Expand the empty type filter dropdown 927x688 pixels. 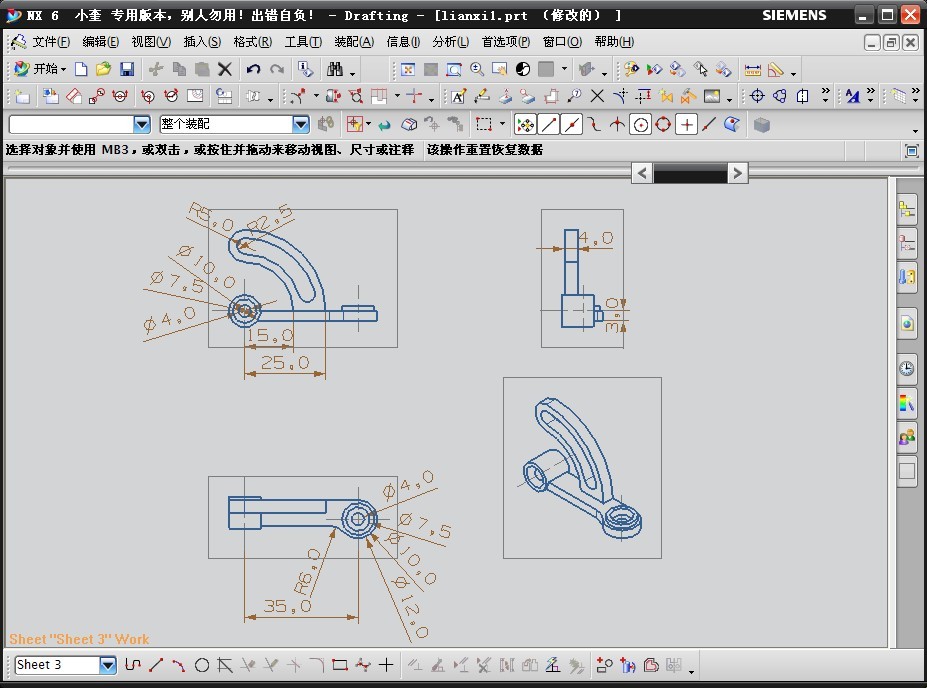click(141, 124)
